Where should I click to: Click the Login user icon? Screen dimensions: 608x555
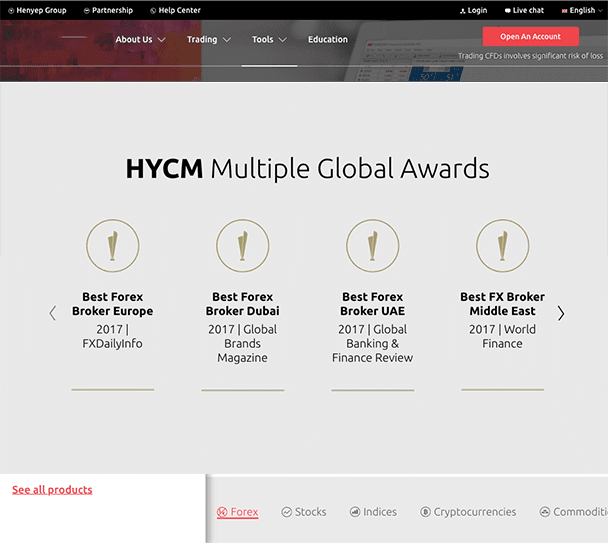[x=463, y=11]
